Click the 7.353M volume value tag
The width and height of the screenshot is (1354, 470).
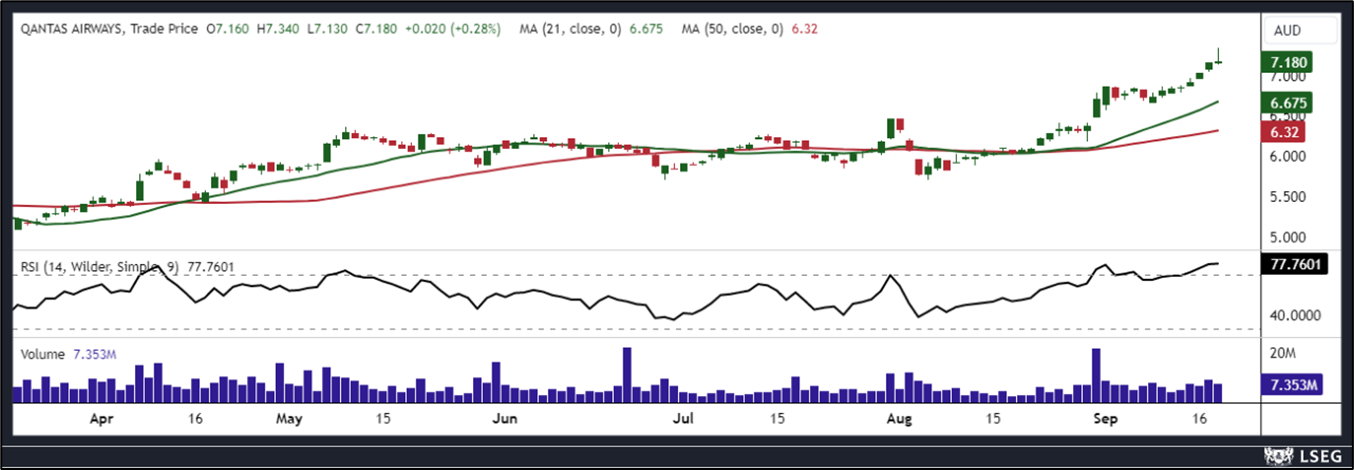pos(1290,386)
